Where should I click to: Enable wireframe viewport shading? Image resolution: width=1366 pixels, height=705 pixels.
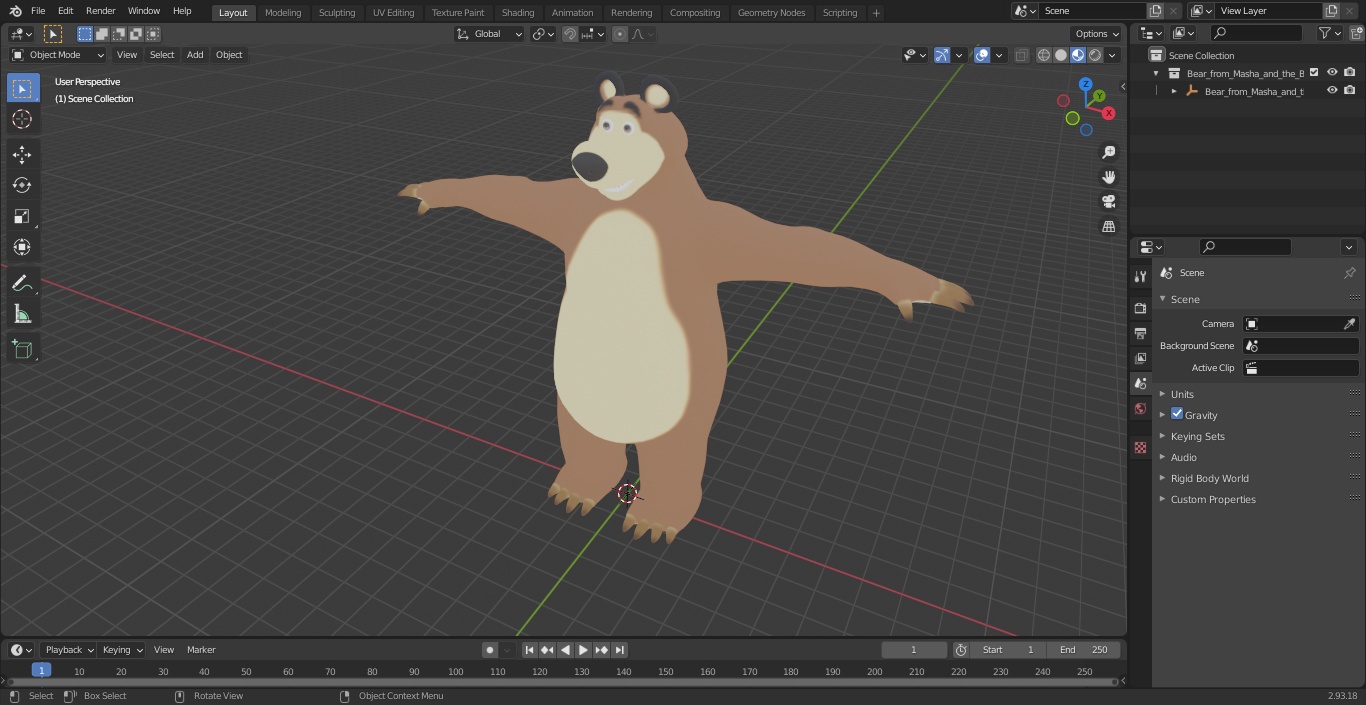click(1044, 55)
